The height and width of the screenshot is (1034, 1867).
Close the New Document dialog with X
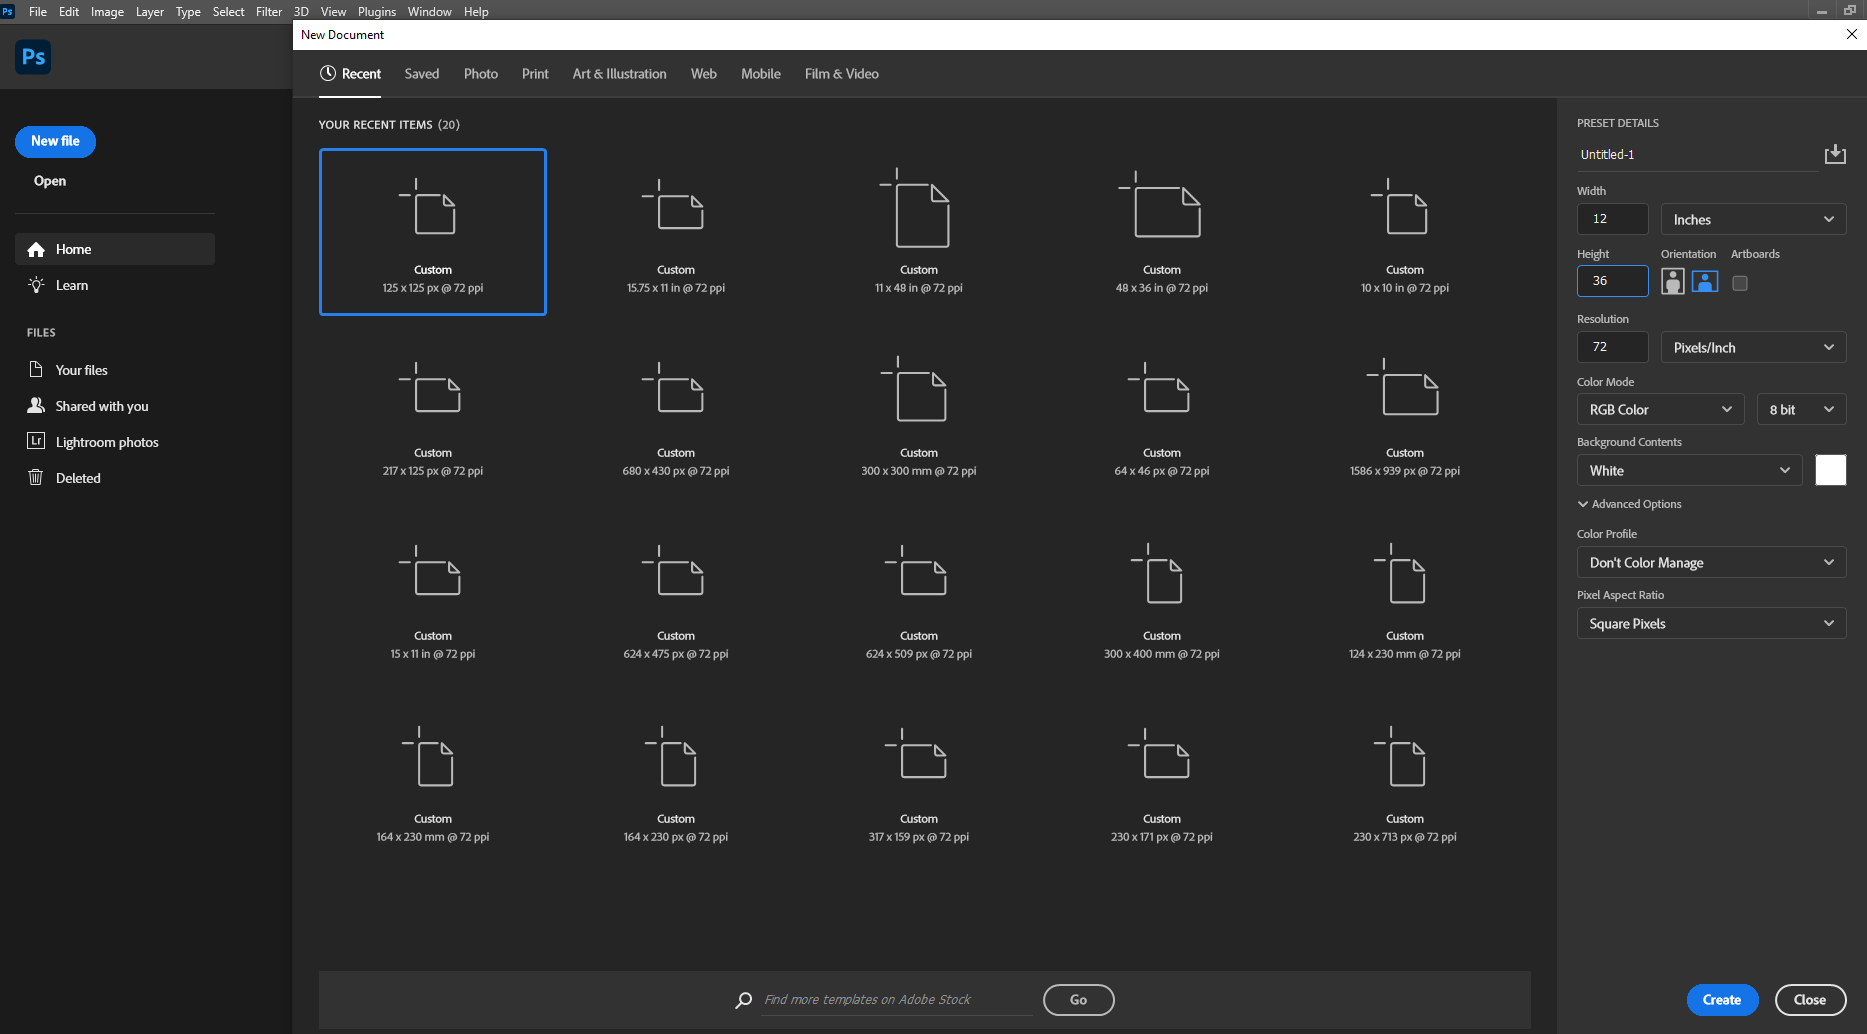1852,34
